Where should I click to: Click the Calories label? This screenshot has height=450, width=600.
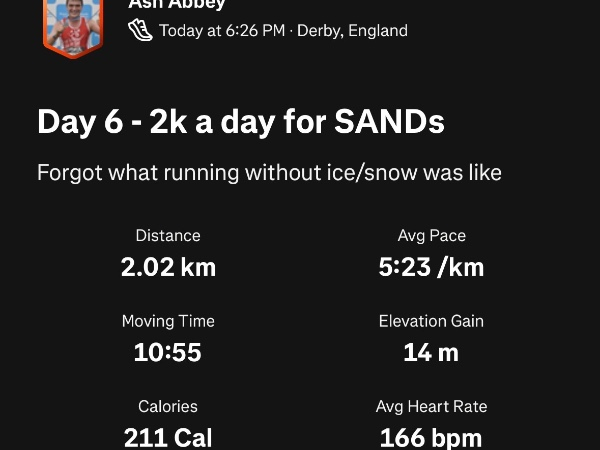click(x=168, y=407)
